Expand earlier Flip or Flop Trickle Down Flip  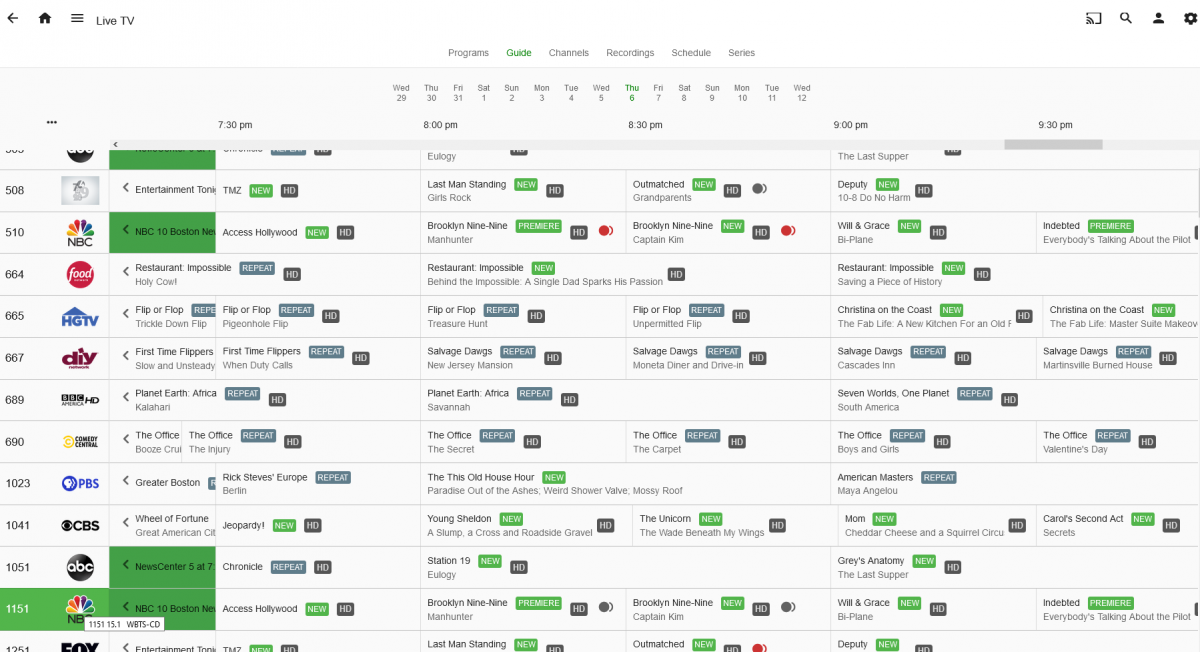pyautogui.click(x=126, y=314)
